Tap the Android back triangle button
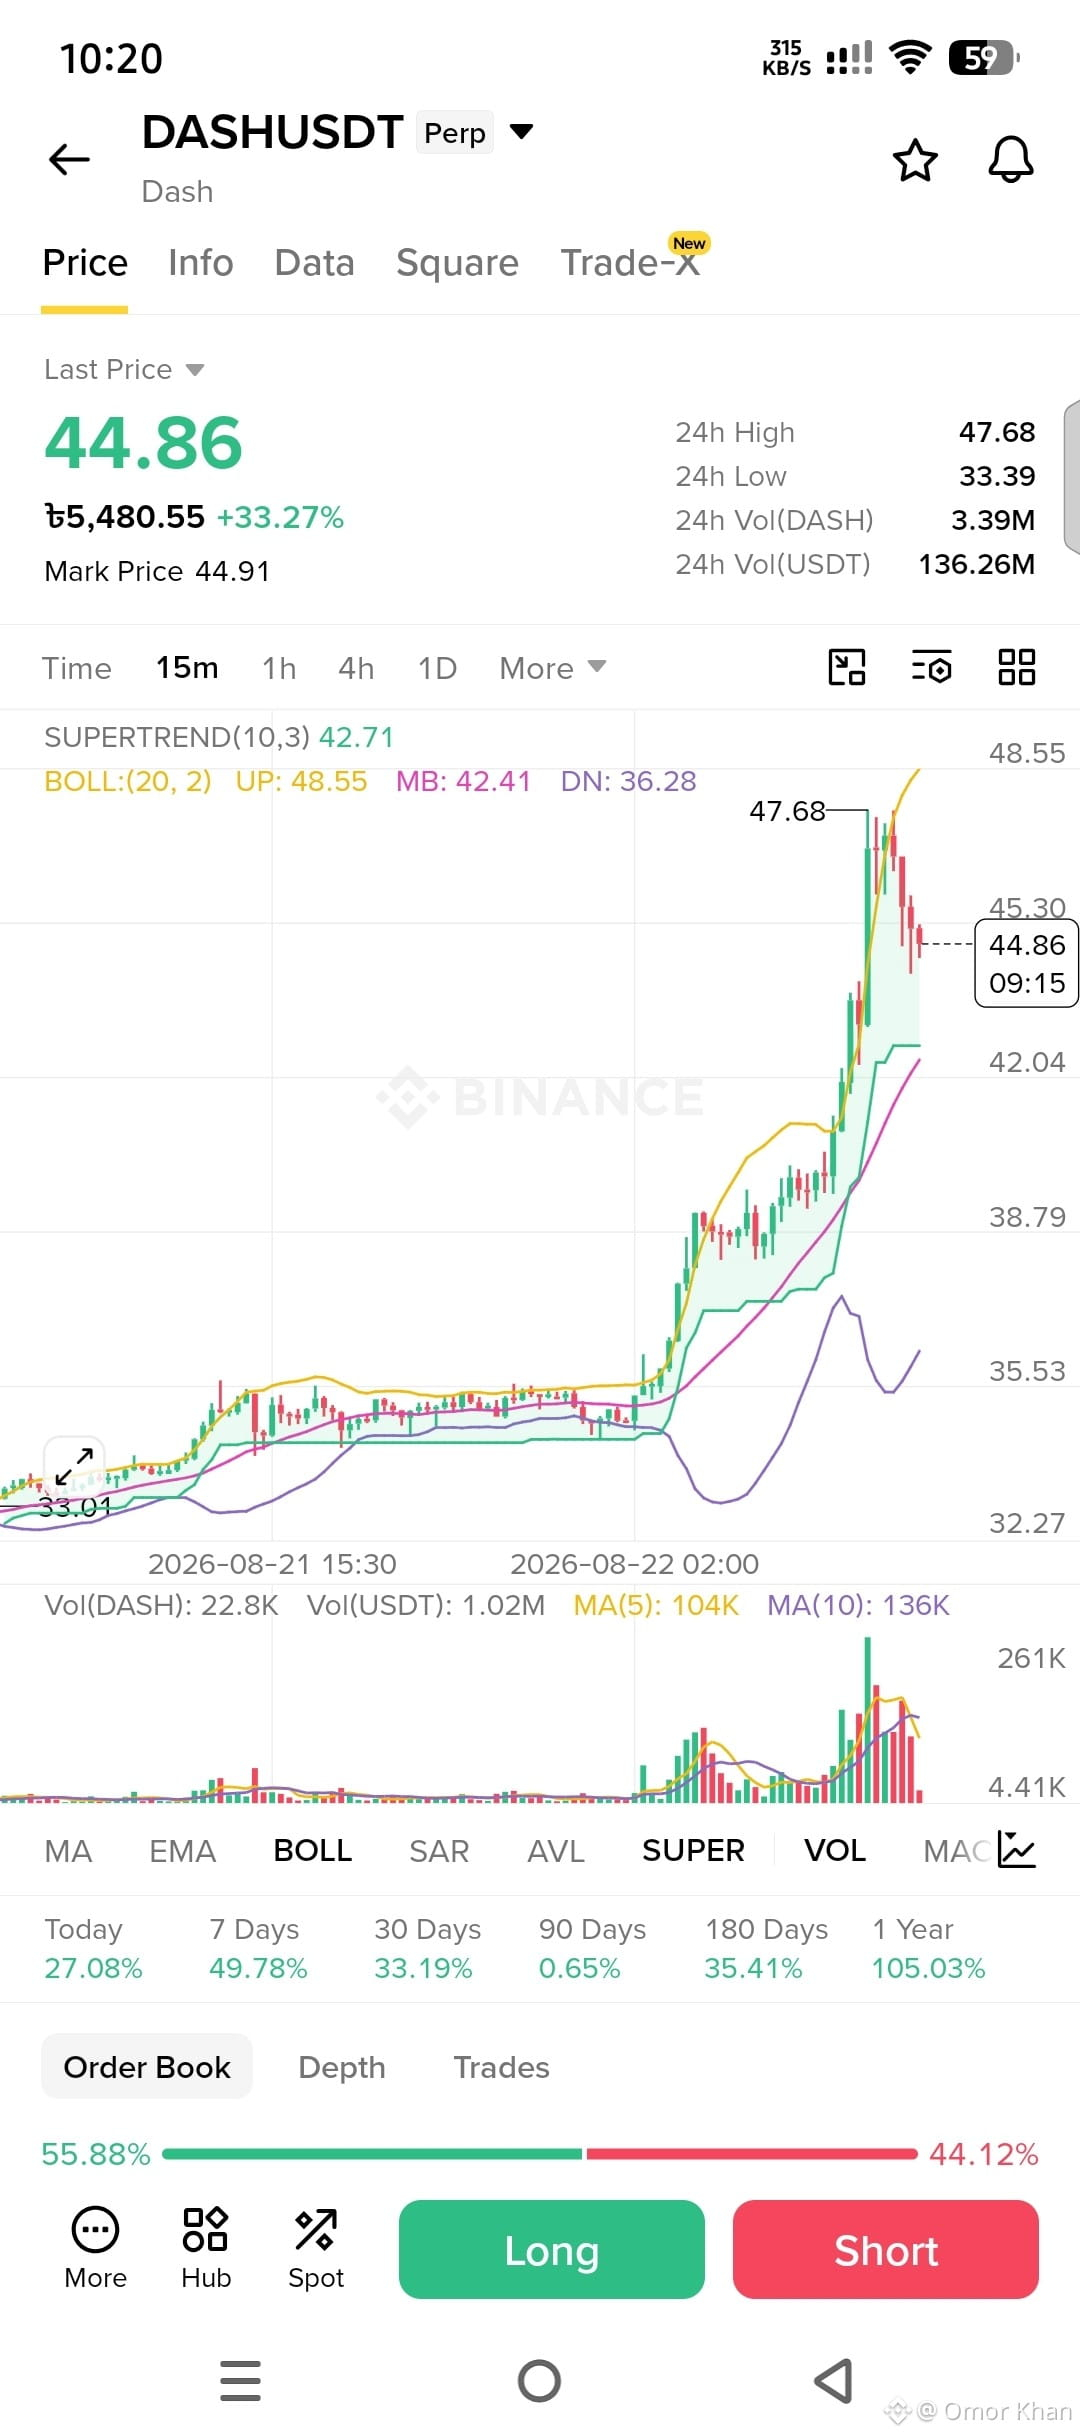The height and width of the screenshot is (2436, 1080). (834, 2380)
